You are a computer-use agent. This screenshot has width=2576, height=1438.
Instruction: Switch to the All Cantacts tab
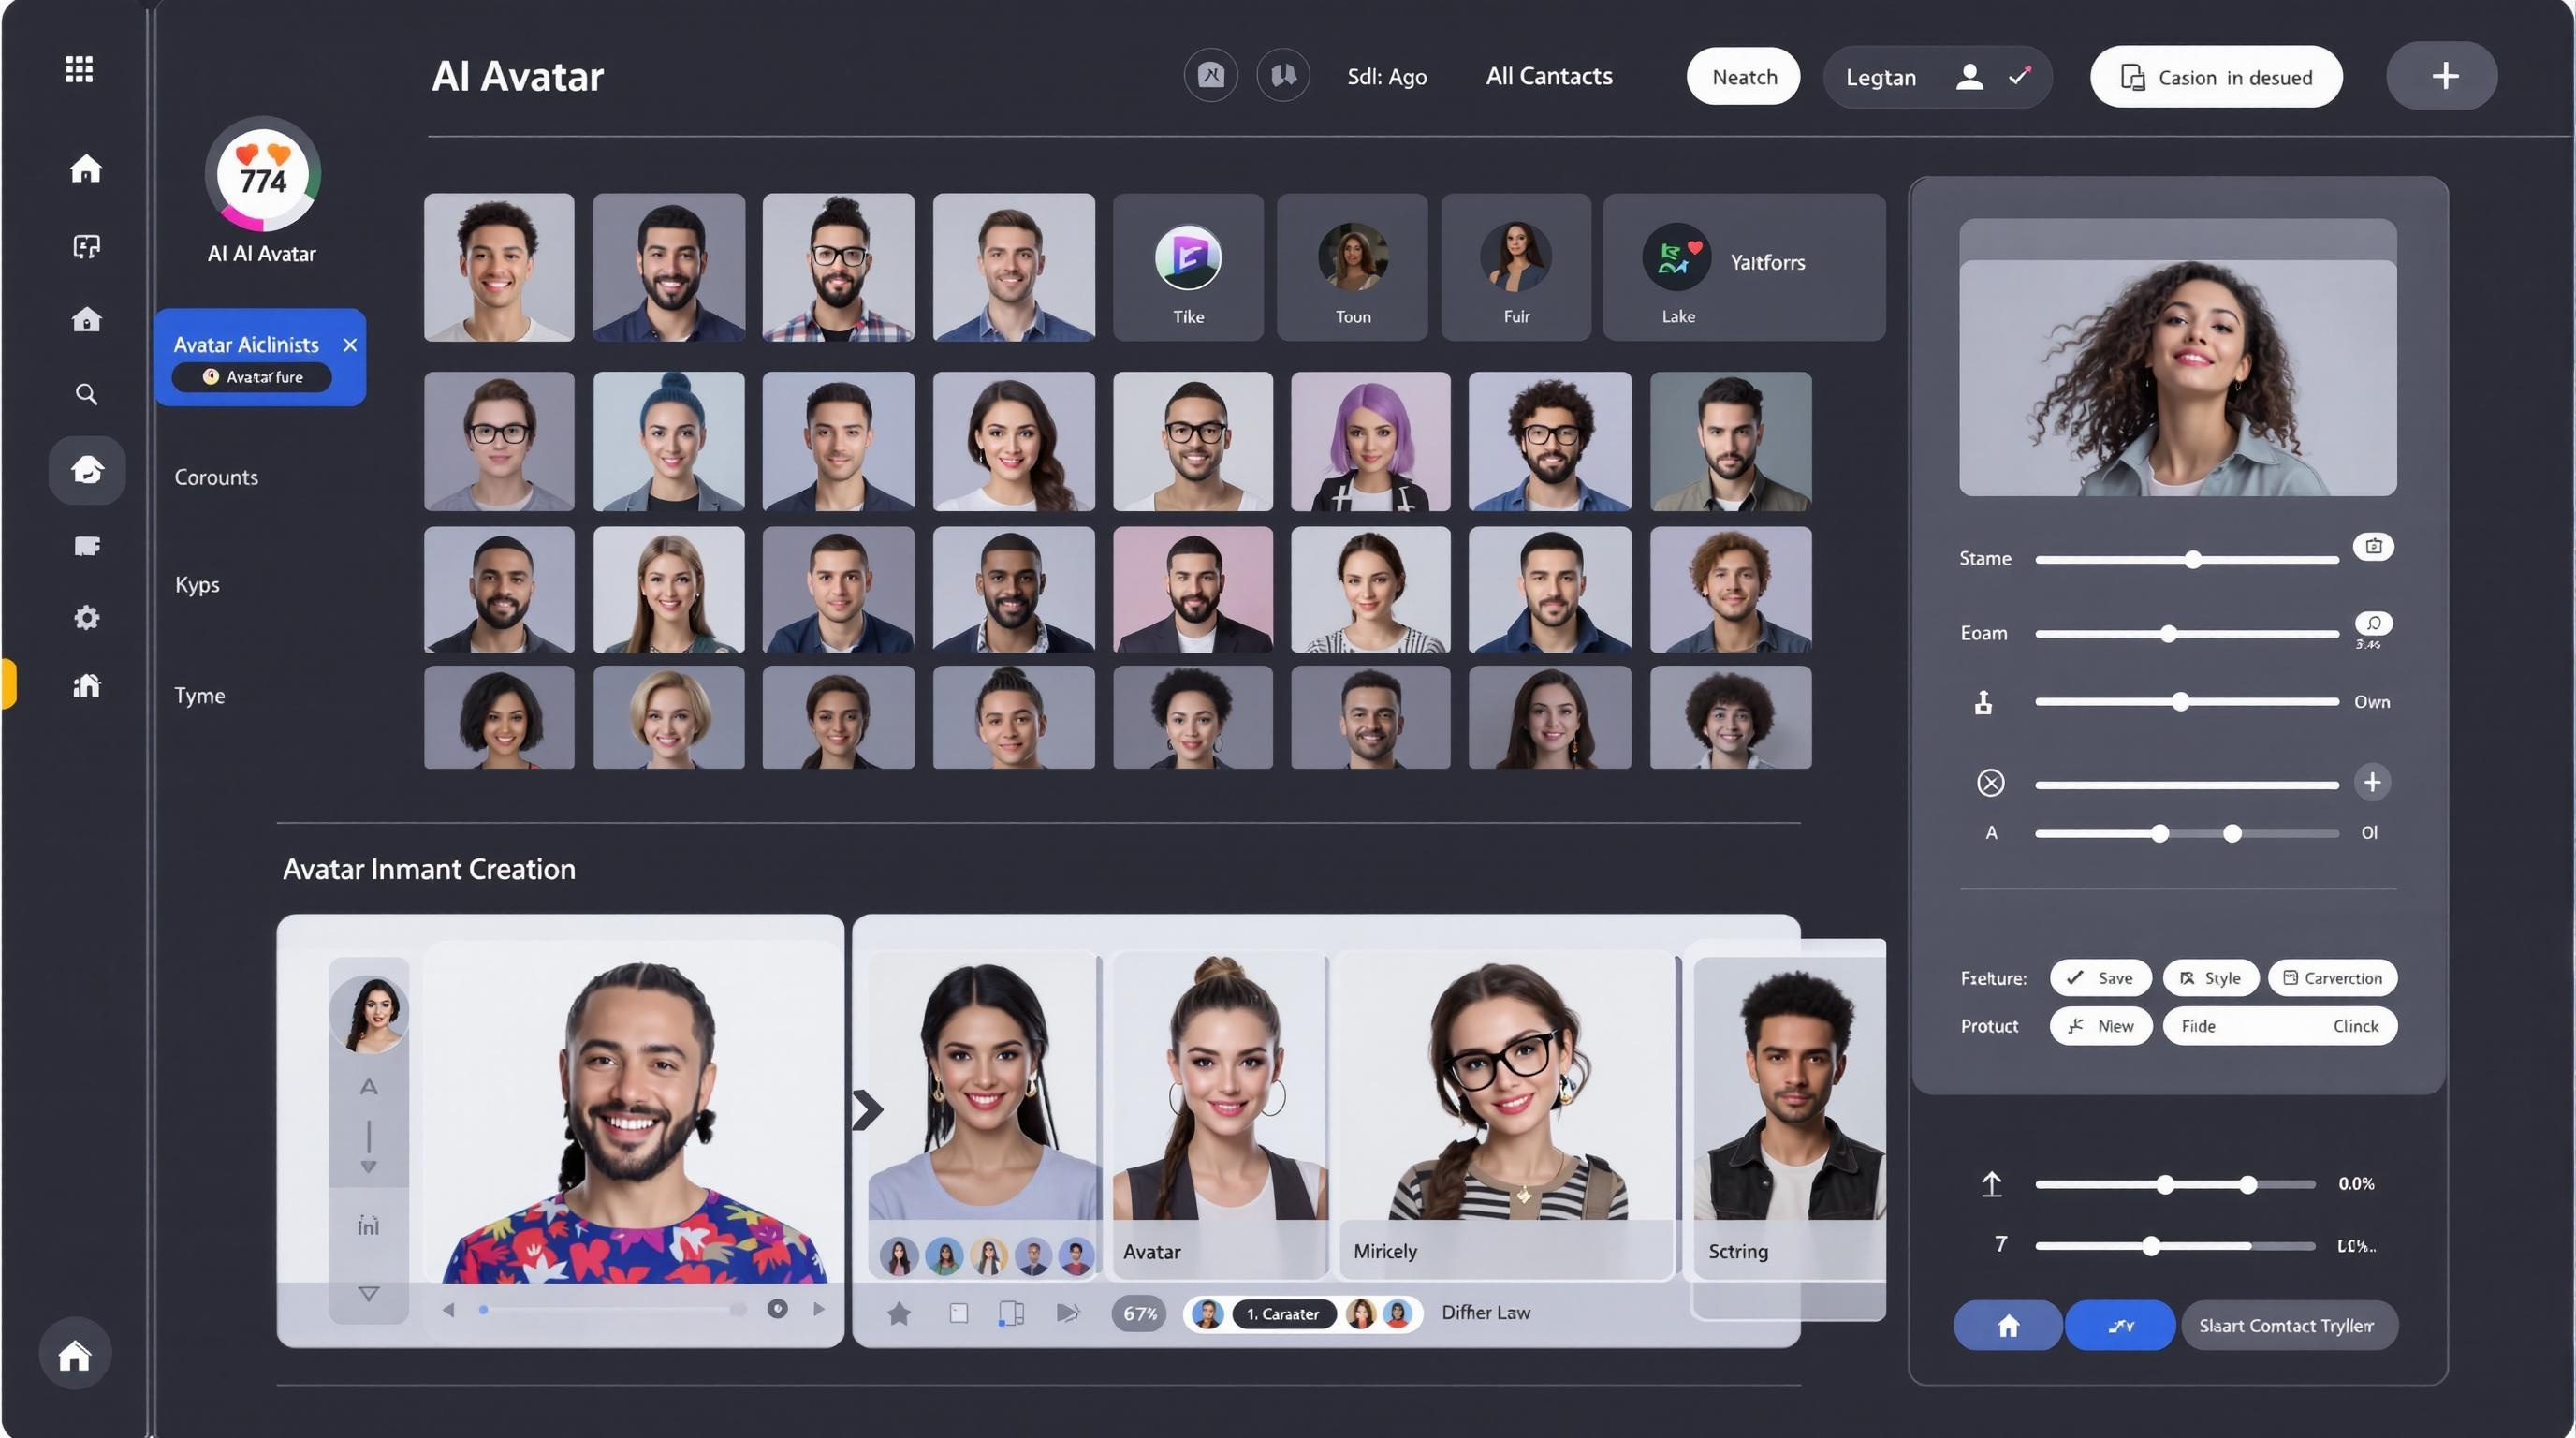(1549, 75)
